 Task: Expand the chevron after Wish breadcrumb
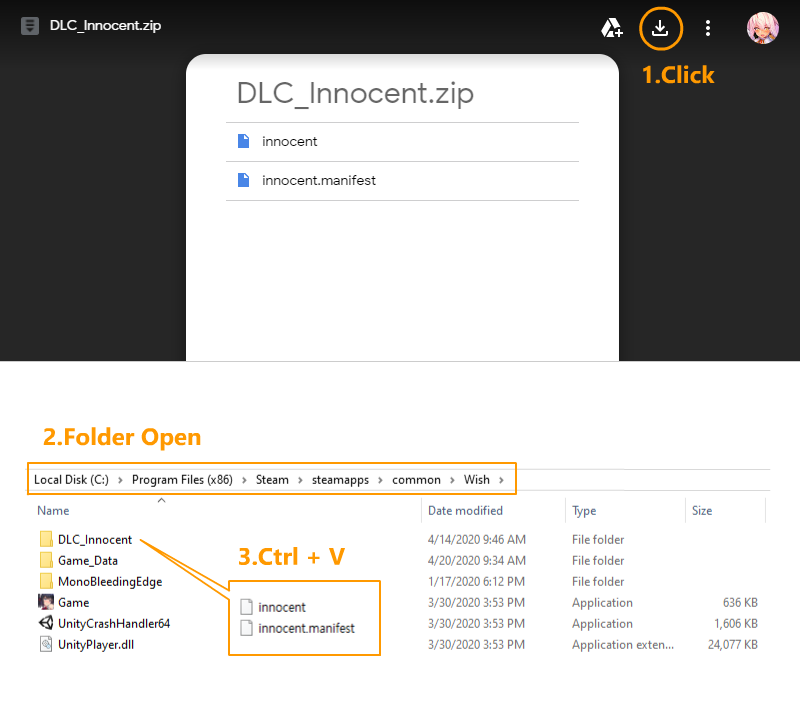point(502,480)
